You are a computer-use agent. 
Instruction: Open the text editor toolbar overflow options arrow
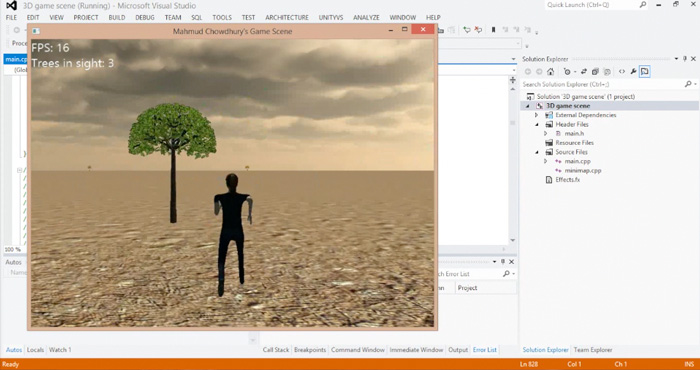pos(537,33)
